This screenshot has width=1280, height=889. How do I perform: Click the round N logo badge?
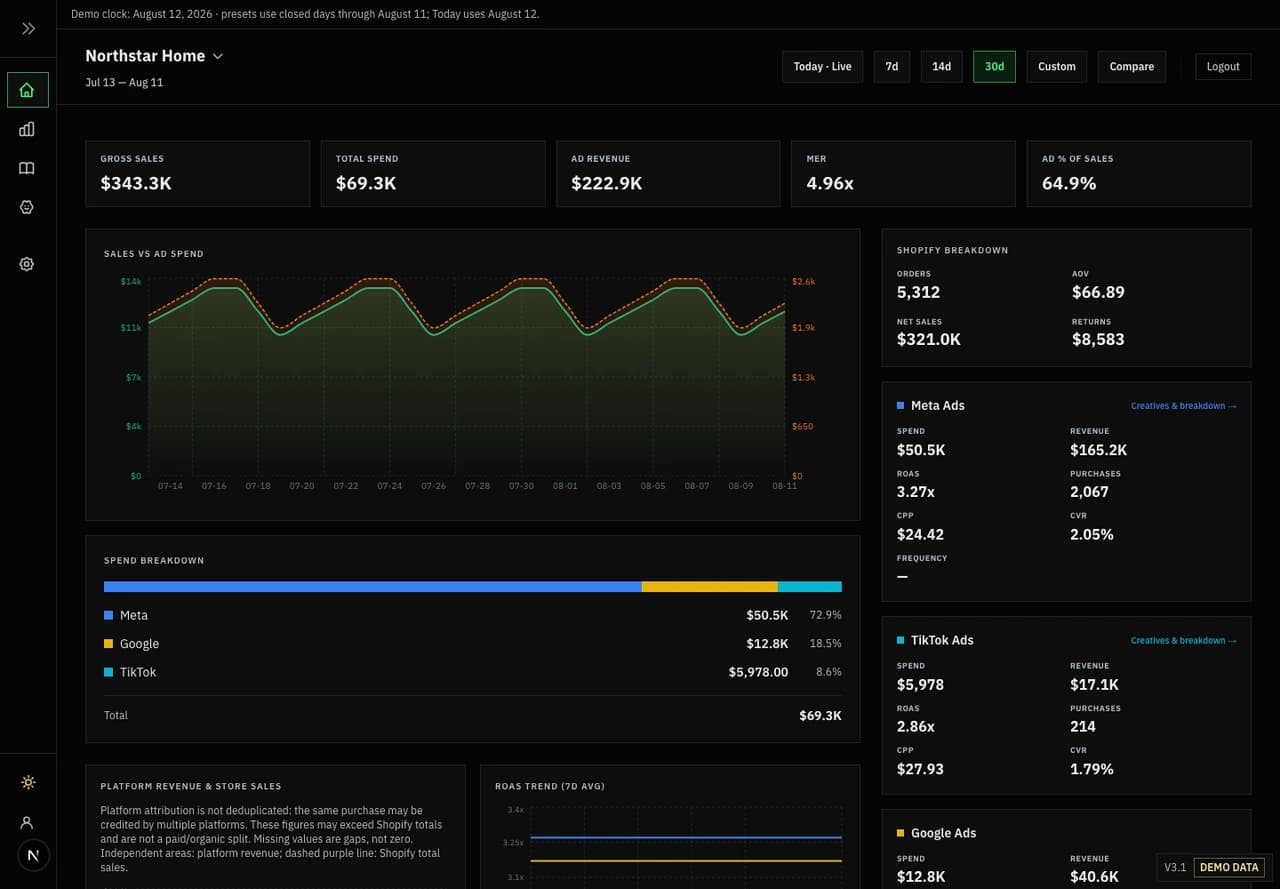33,856
